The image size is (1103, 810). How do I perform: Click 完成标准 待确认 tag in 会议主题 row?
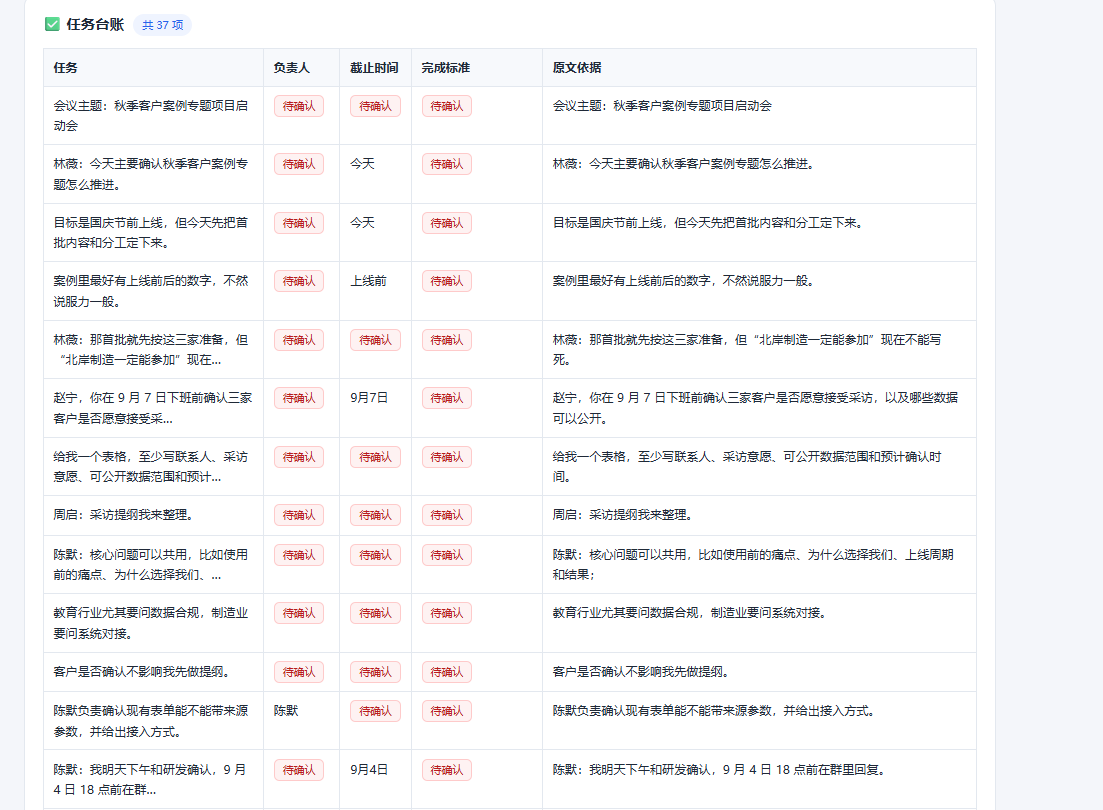click(447, 106)
